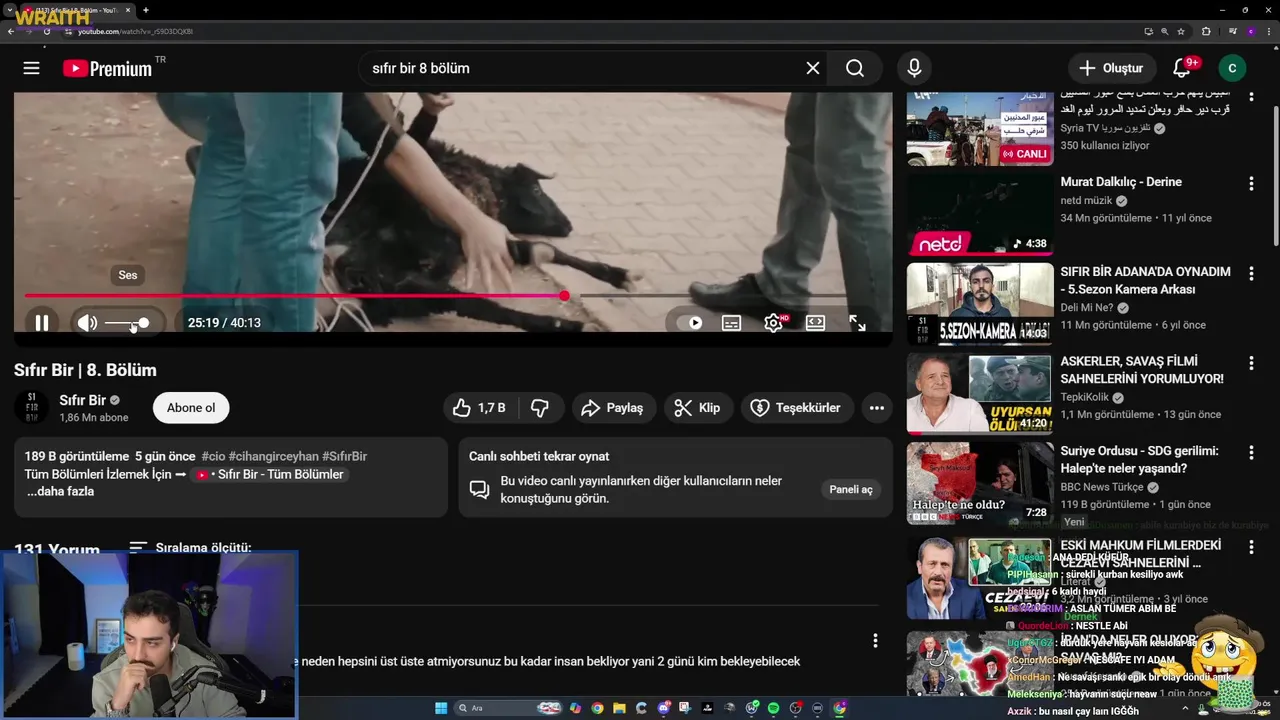The image size is (1280, 720).
Task: Pause the video playback
Action: pyautogui.click(x=42, y=323)
